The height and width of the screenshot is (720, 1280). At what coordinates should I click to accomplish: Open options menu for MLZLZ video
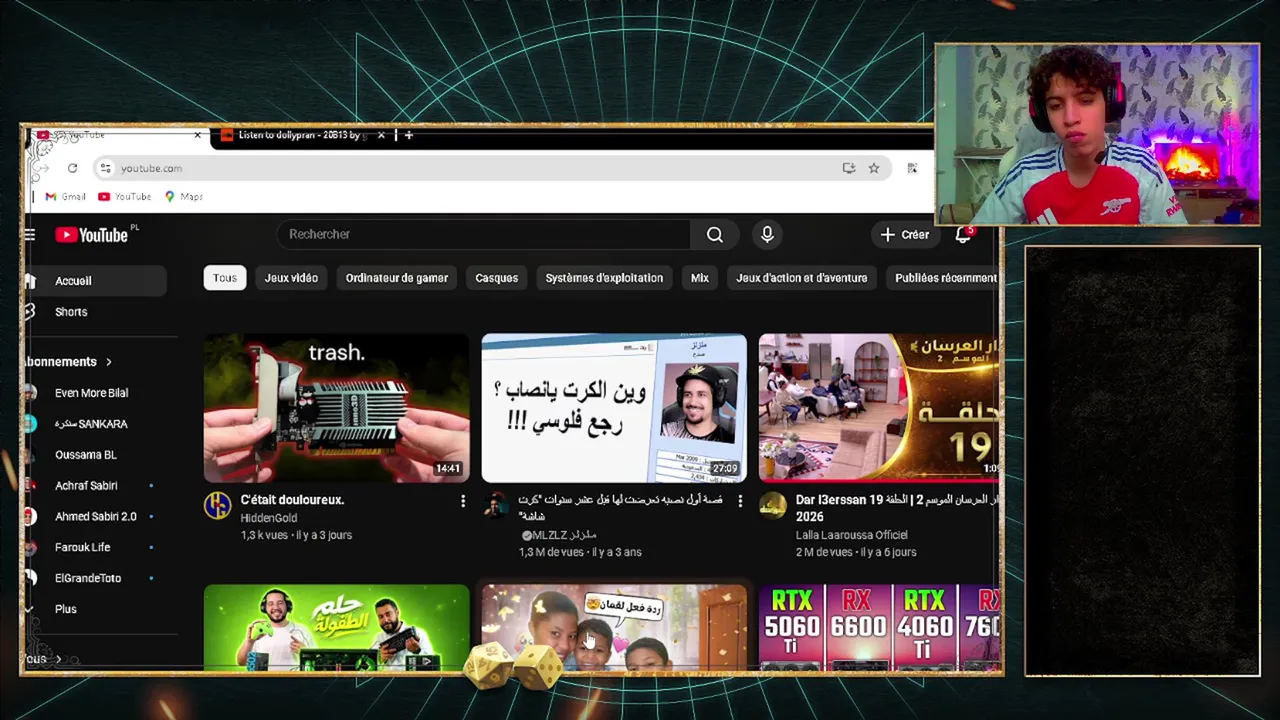click(740, 500)
